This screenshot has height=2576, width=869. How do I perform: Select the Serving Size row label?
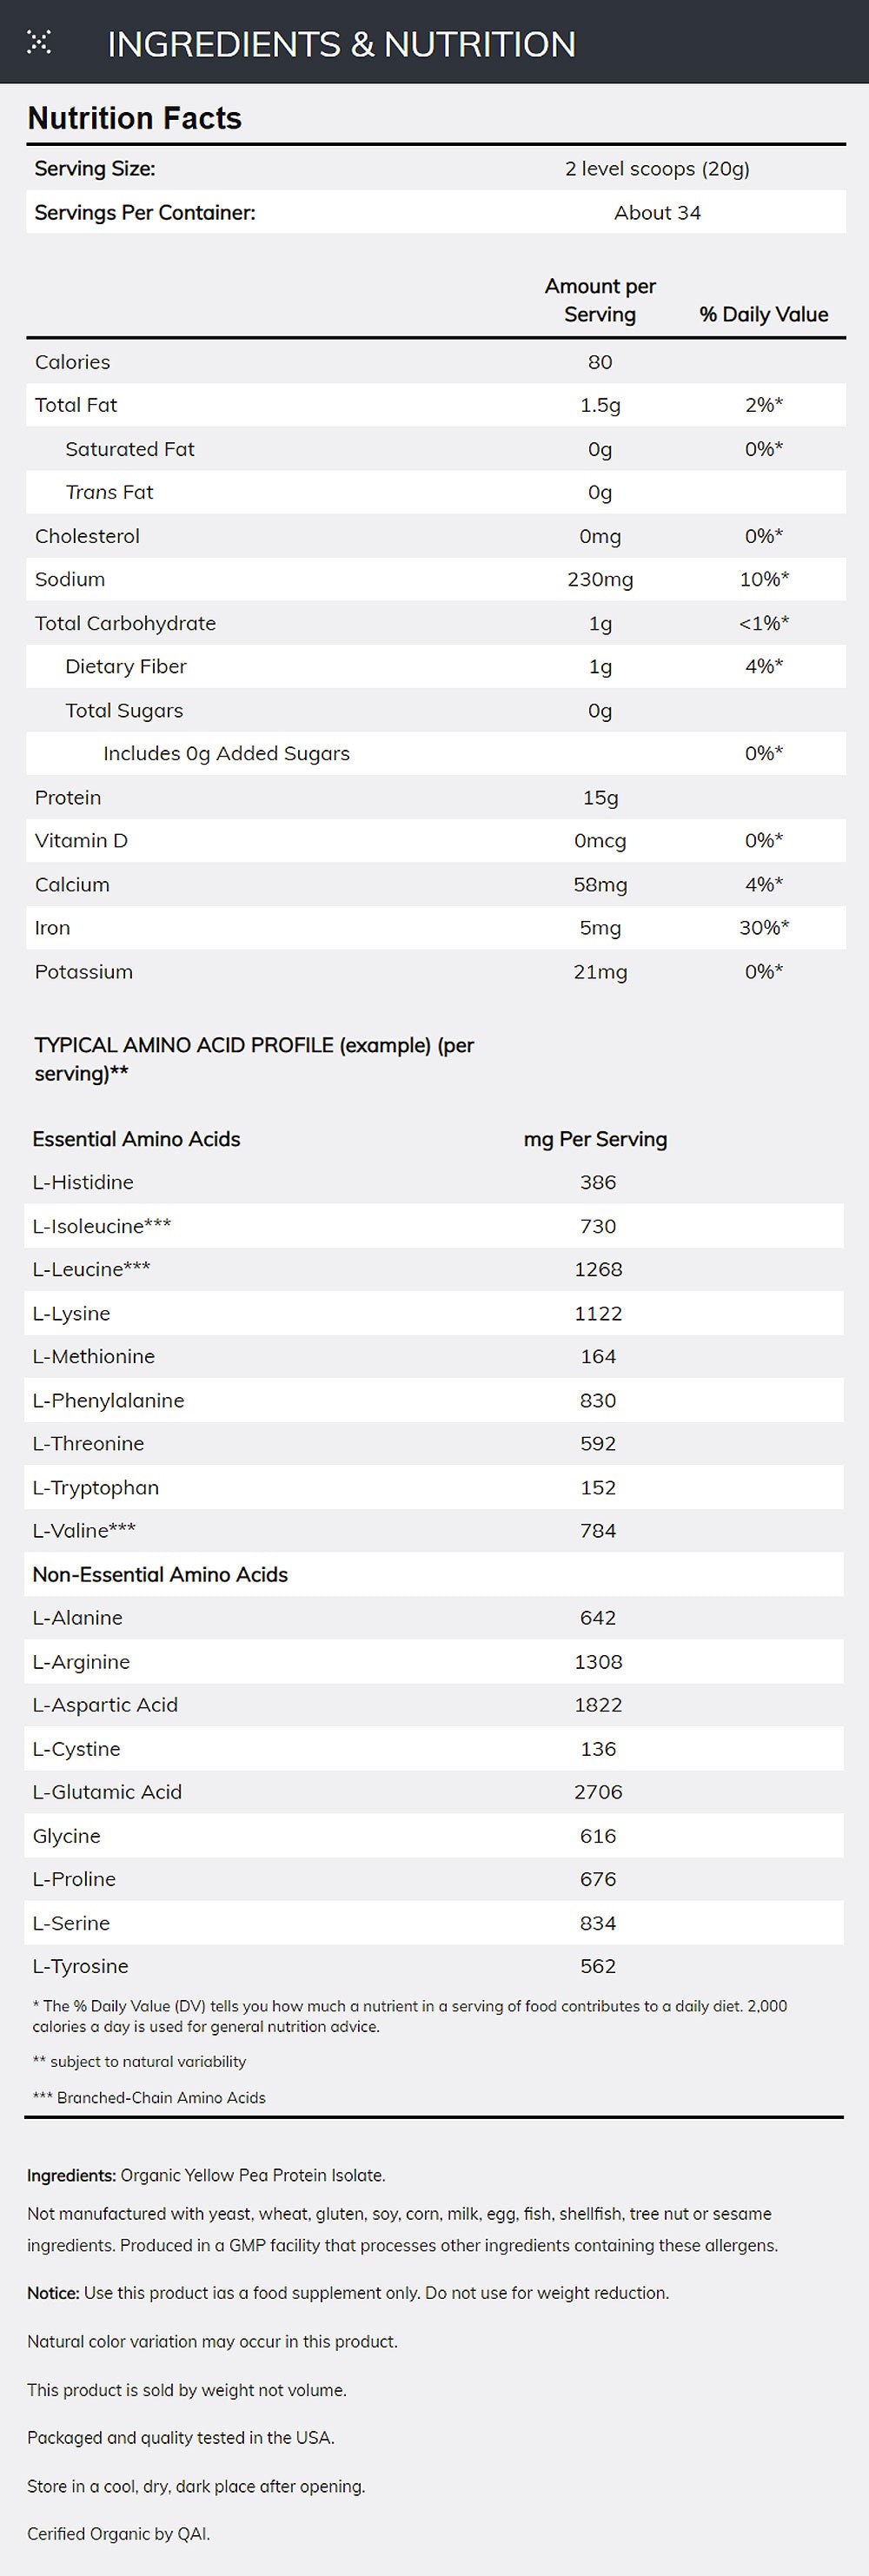click(95, 169)
